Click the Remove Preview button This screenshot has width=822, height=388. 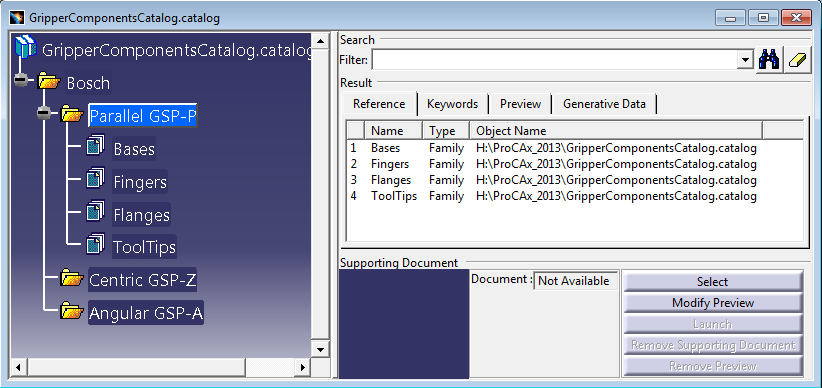[x=712, y=366]
